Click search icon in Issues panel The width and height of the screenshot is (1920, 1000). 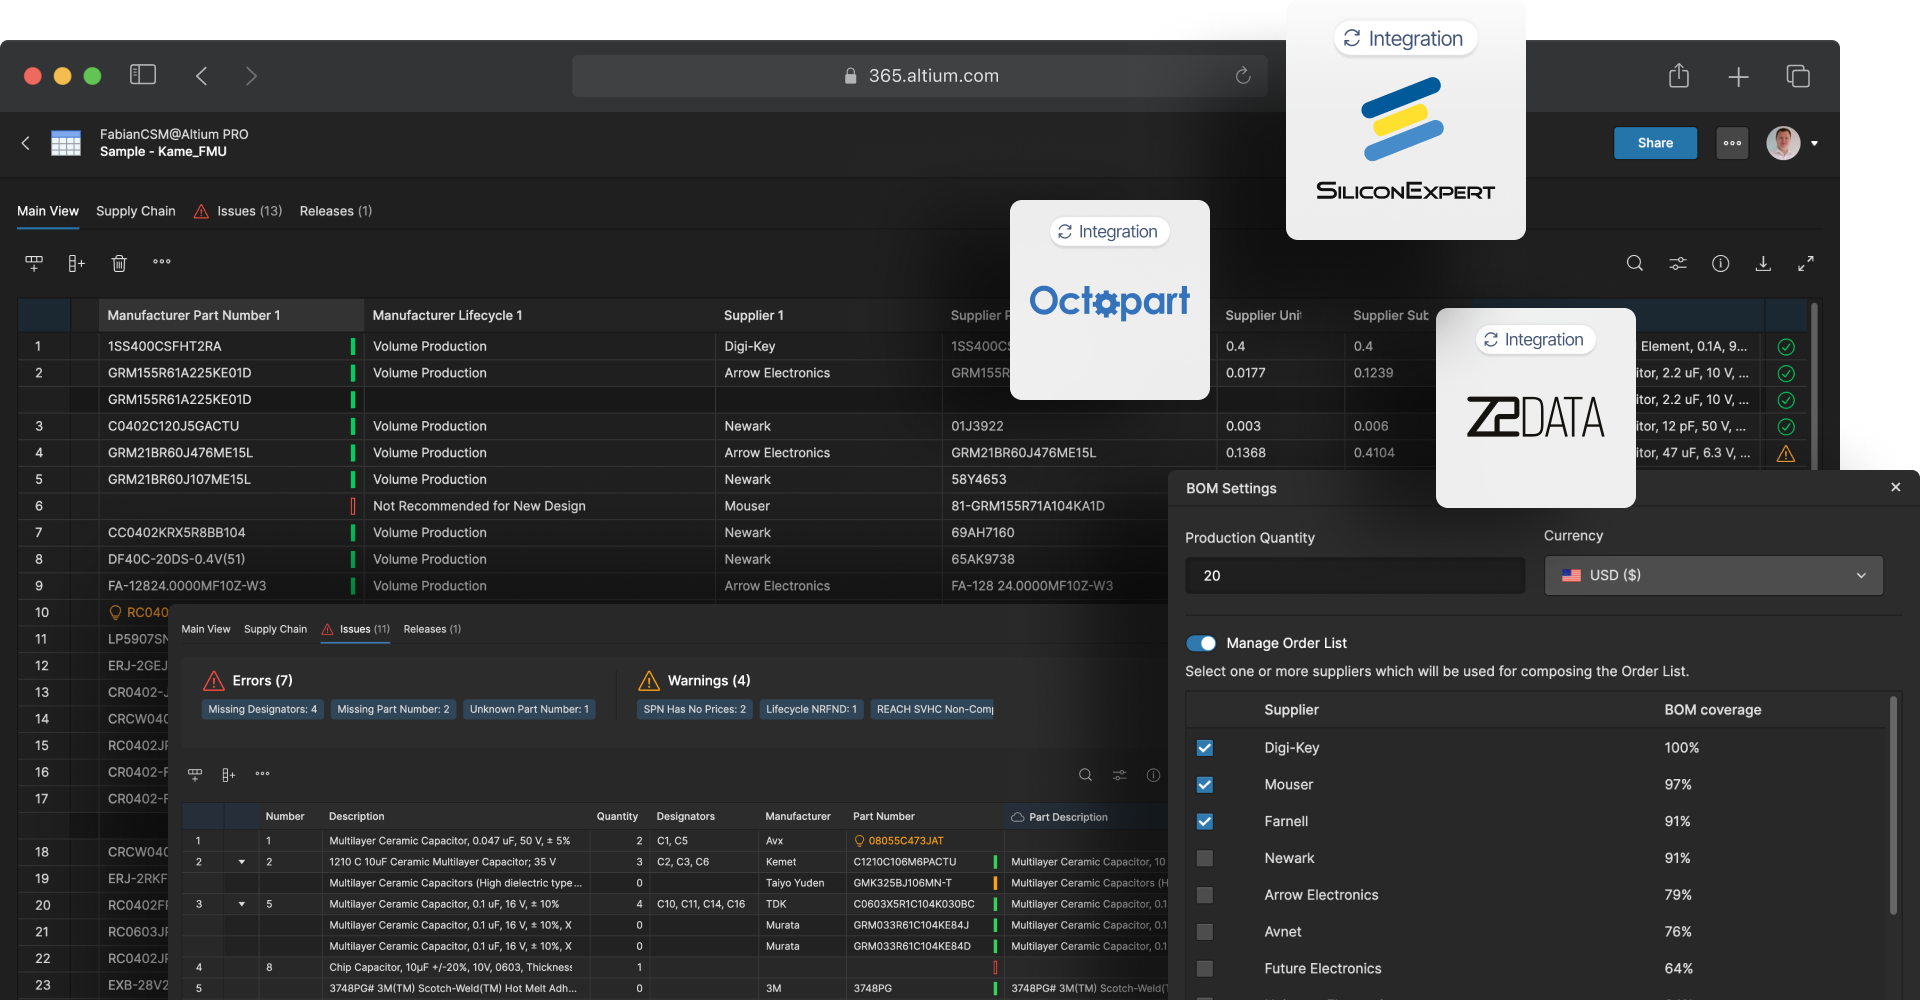(1085, 775)
